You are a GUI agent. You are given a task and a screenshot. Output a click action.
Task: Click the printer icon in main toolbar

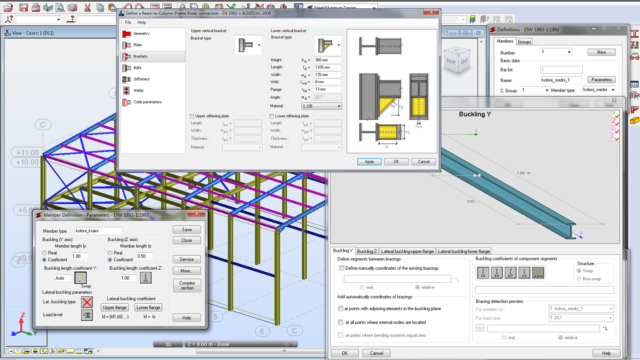(x=36, y=7)
